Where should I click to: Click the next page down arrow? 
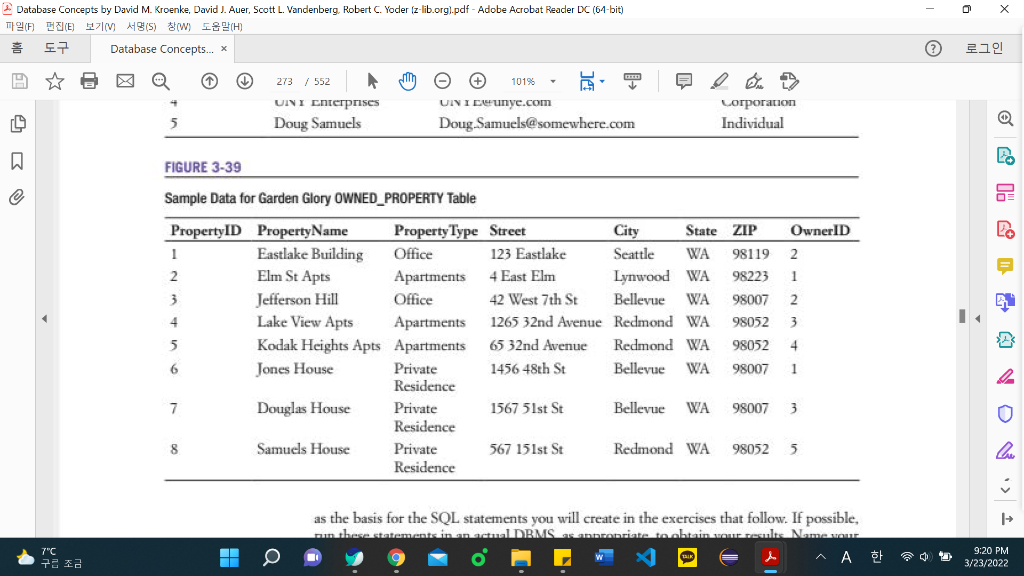coord(245,81)
